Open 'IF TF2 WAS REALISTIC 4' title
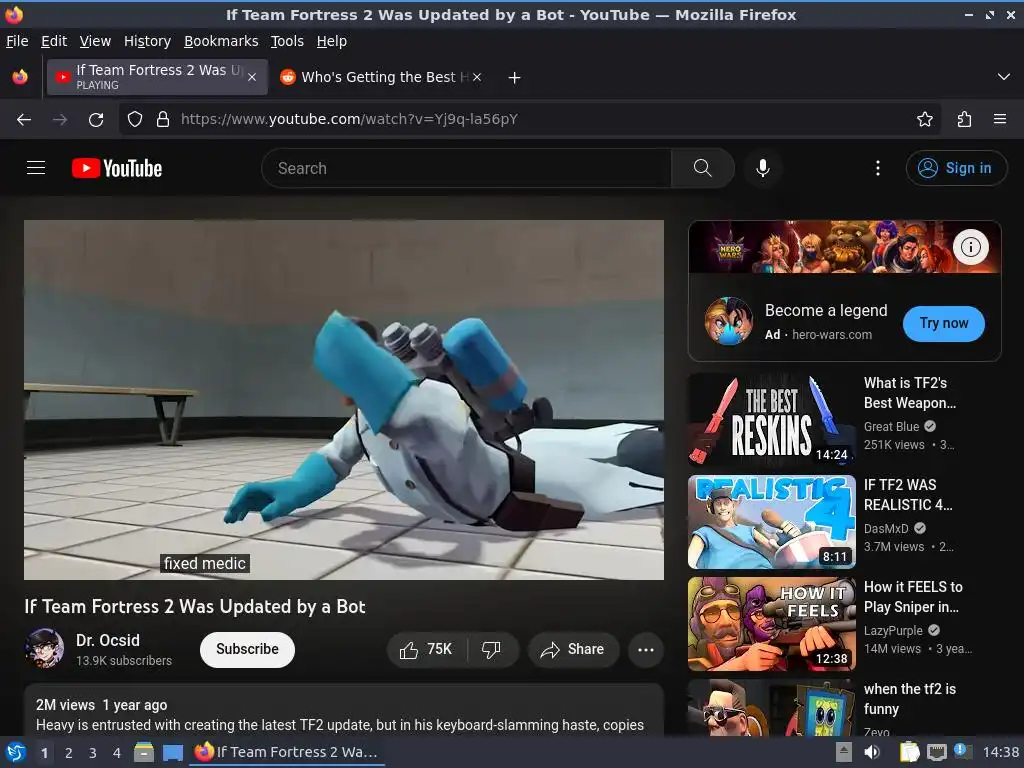 [908, 494]
